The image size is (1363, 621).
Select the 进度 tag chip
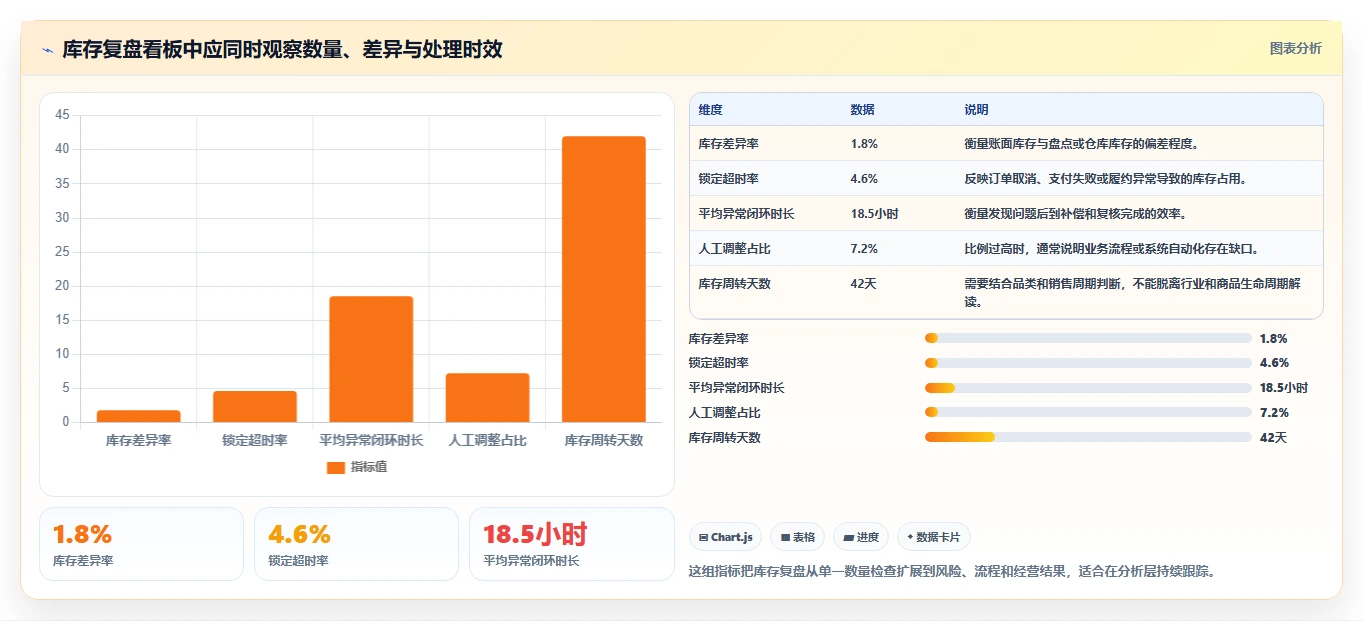click(x=861, y=537)
